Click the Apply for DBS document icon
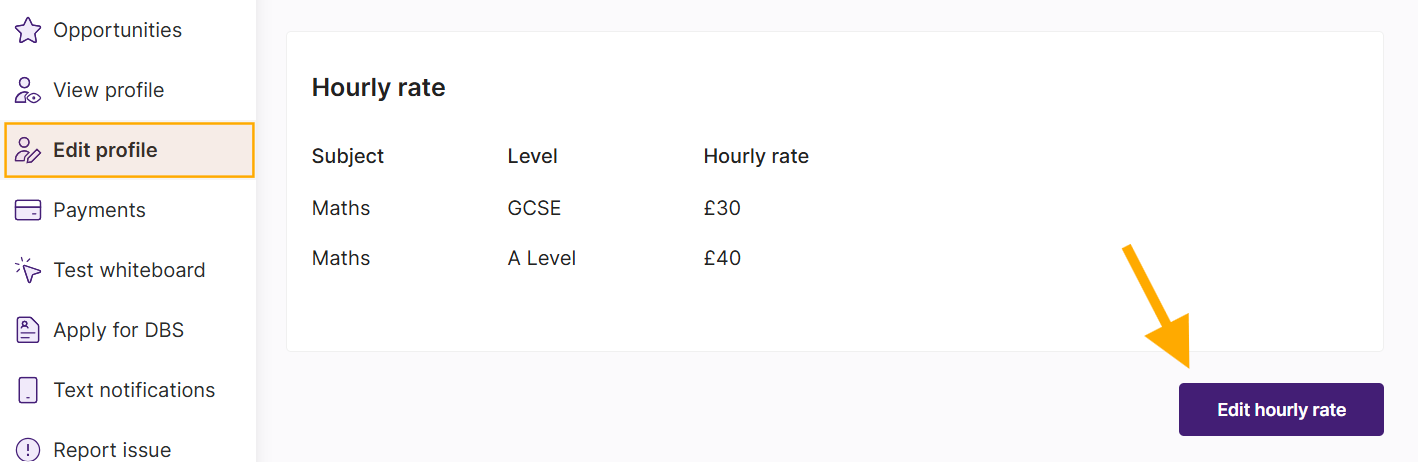The image size is (1418, 462). [28, 330]
